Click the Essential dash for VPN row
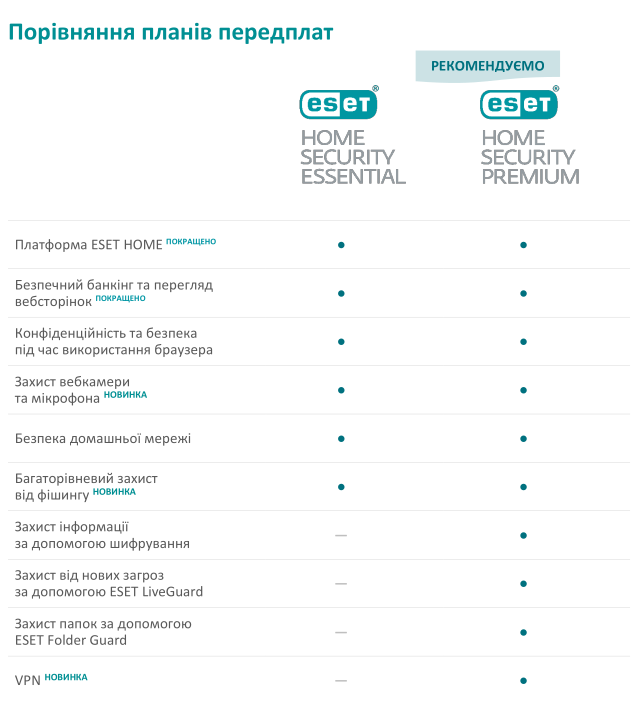 click(x=341, y=681)
